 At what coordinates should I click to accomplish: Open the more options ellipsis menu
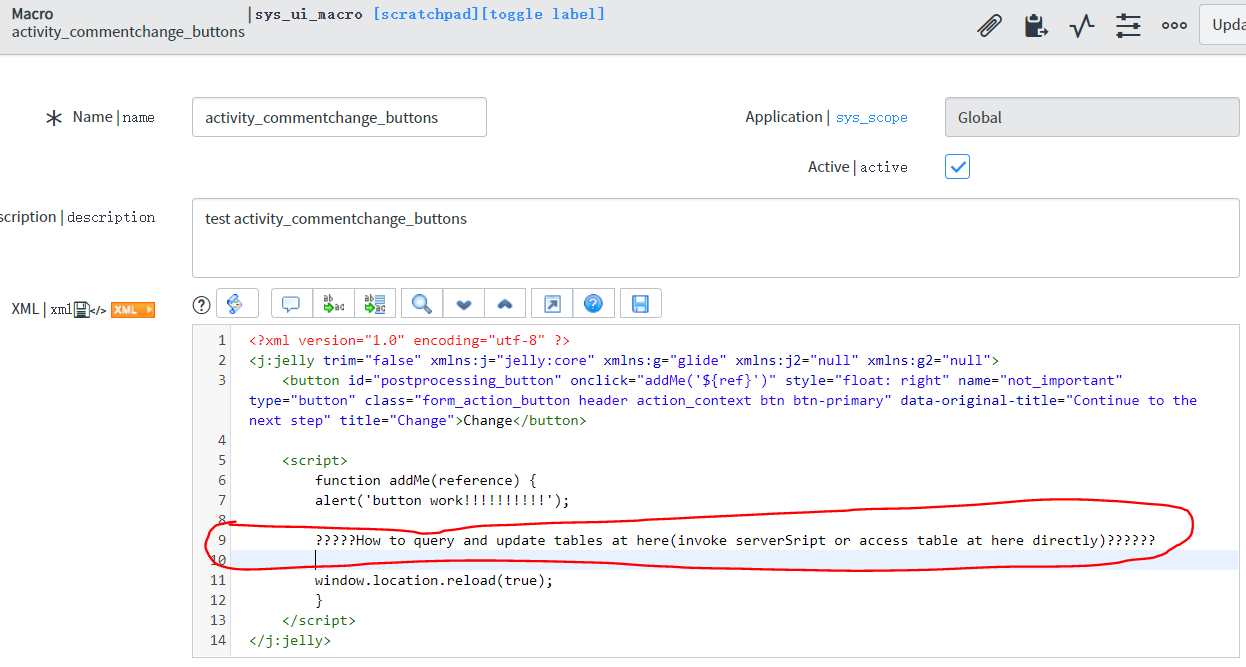pos(1174,26)
